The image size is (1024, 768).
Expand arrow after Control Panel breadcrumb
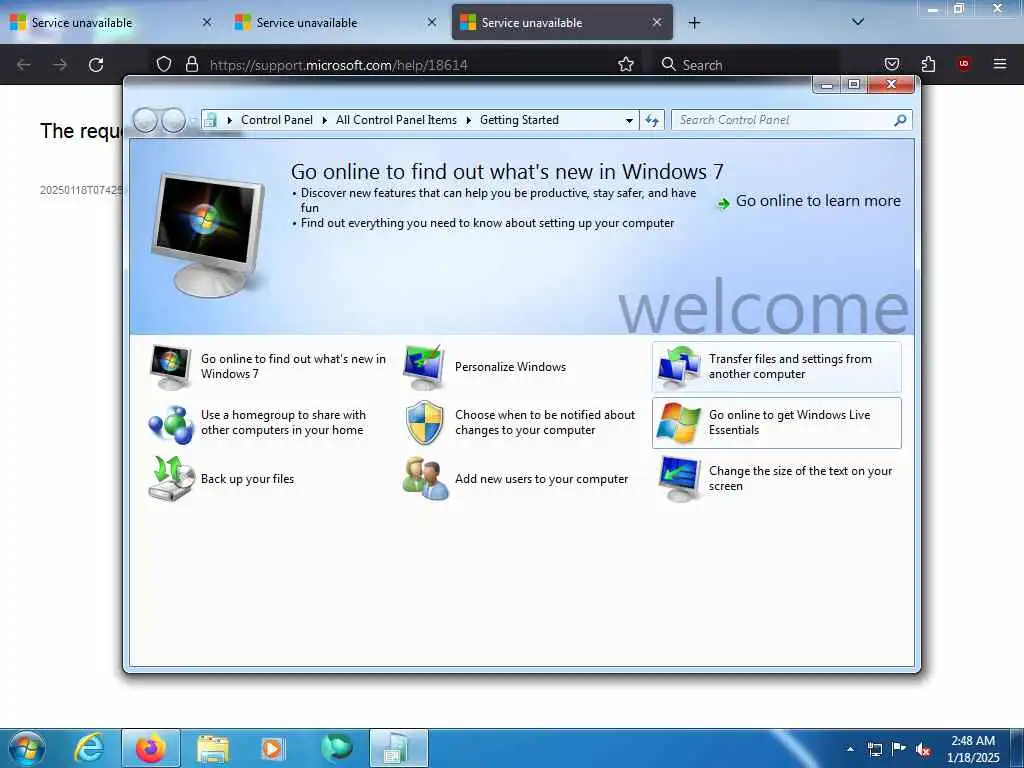coord(325,120)
